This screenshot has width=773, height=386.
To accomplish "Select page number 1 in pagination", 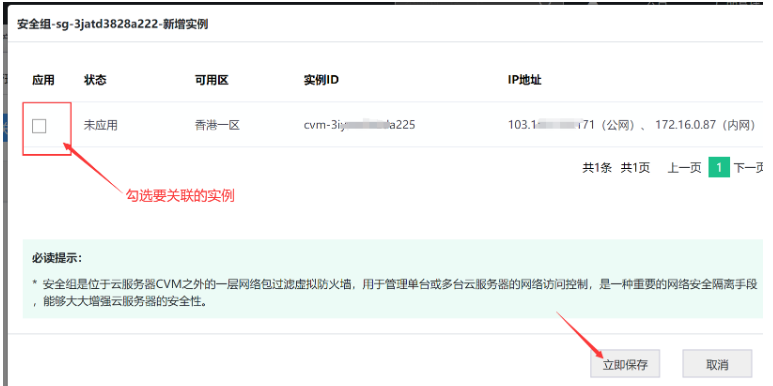I will click(x=719, y=168).
